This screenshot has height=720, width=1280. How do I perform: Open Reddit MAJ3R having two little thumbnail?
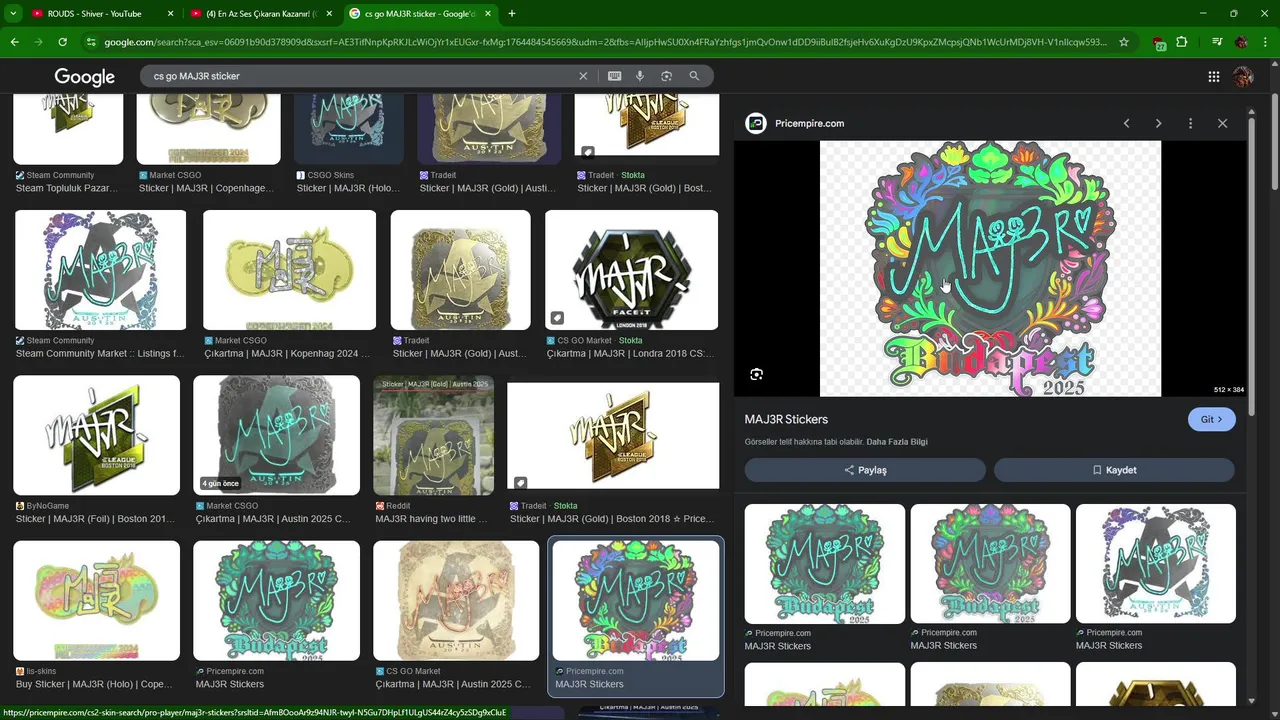coord(433,435)
